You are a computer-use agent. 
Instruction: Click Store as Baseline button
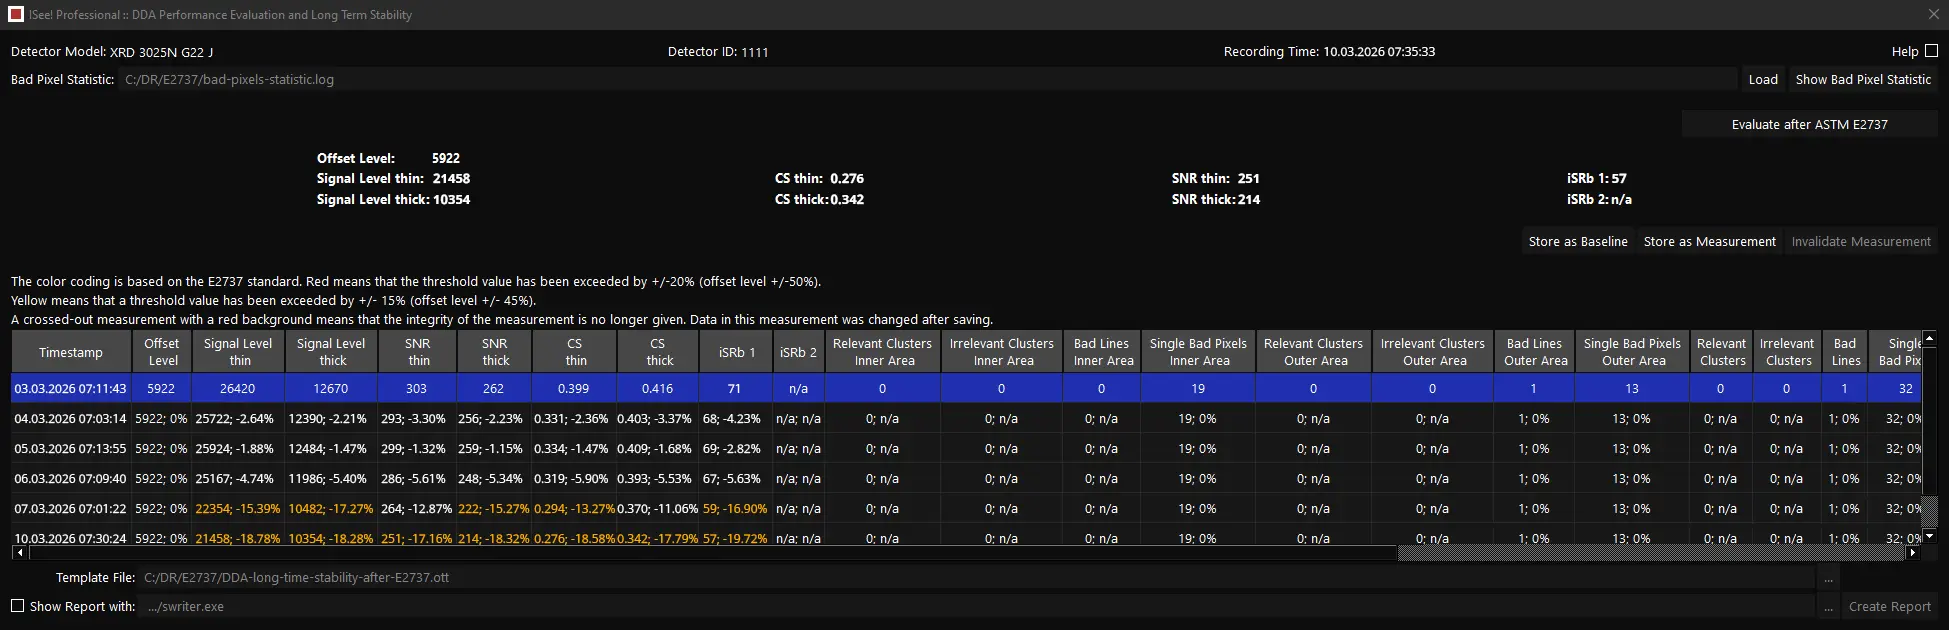point(1577,241)
